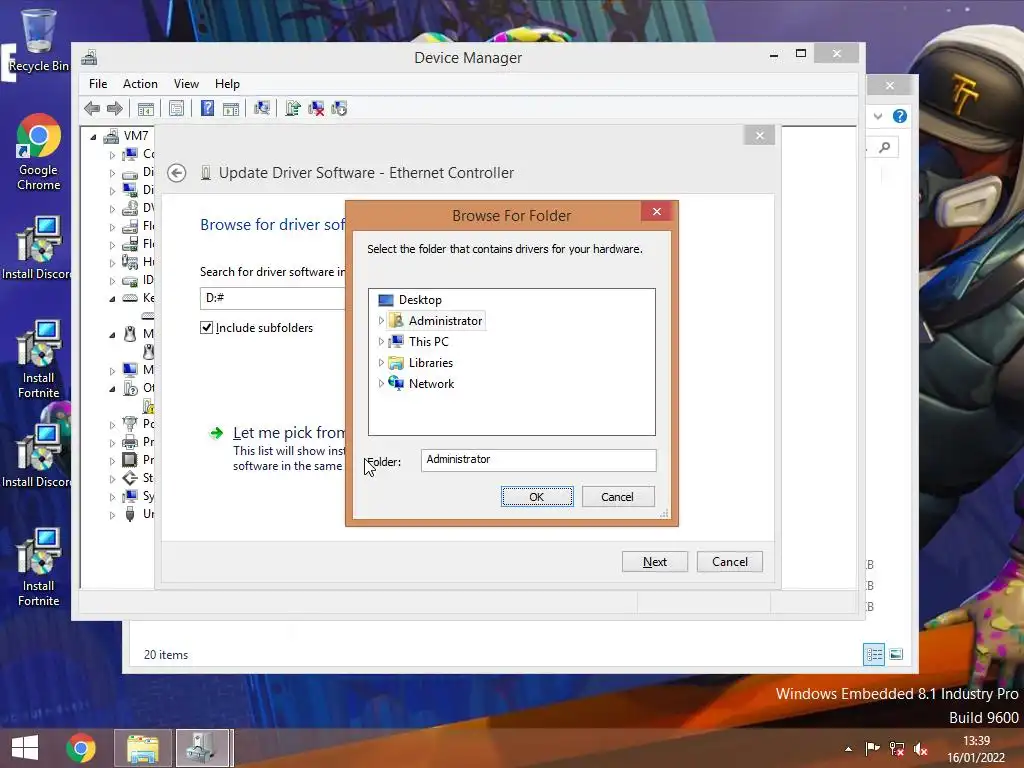The height and width of the screenshot is (768, 1024).
Task: Click the Forward arrow in Device Manager toolbar
Action: click(115, 108)
